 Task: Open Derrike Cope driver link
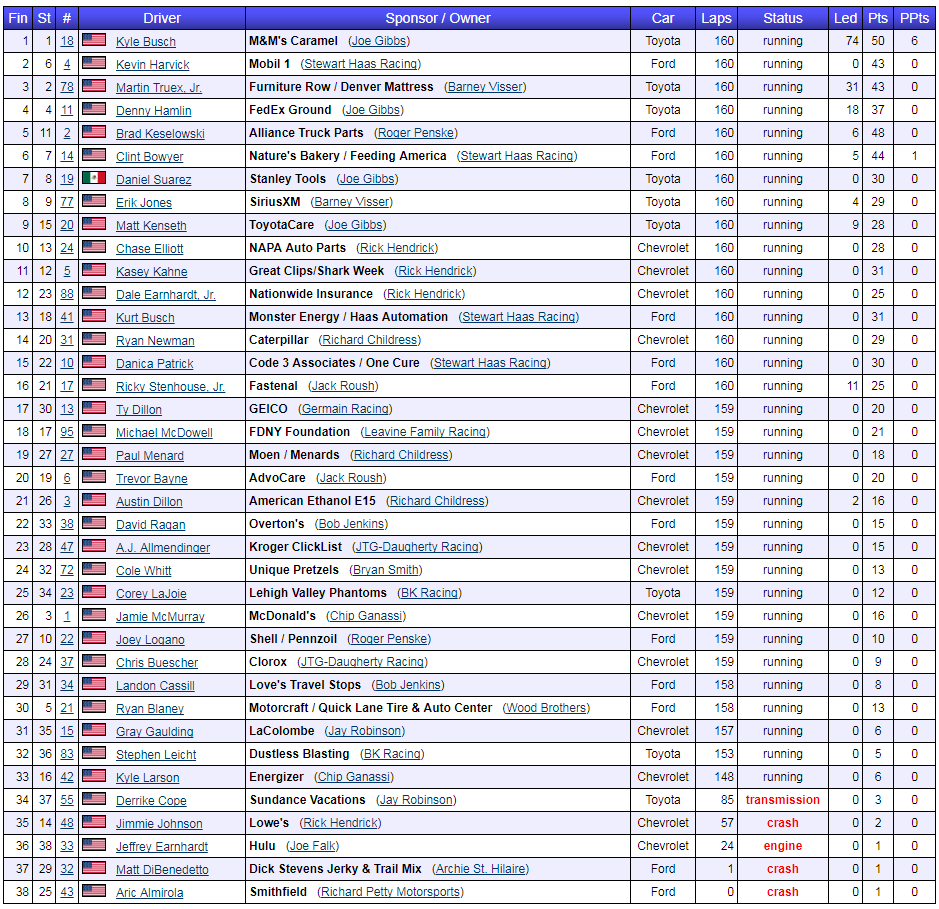[151, 801]
